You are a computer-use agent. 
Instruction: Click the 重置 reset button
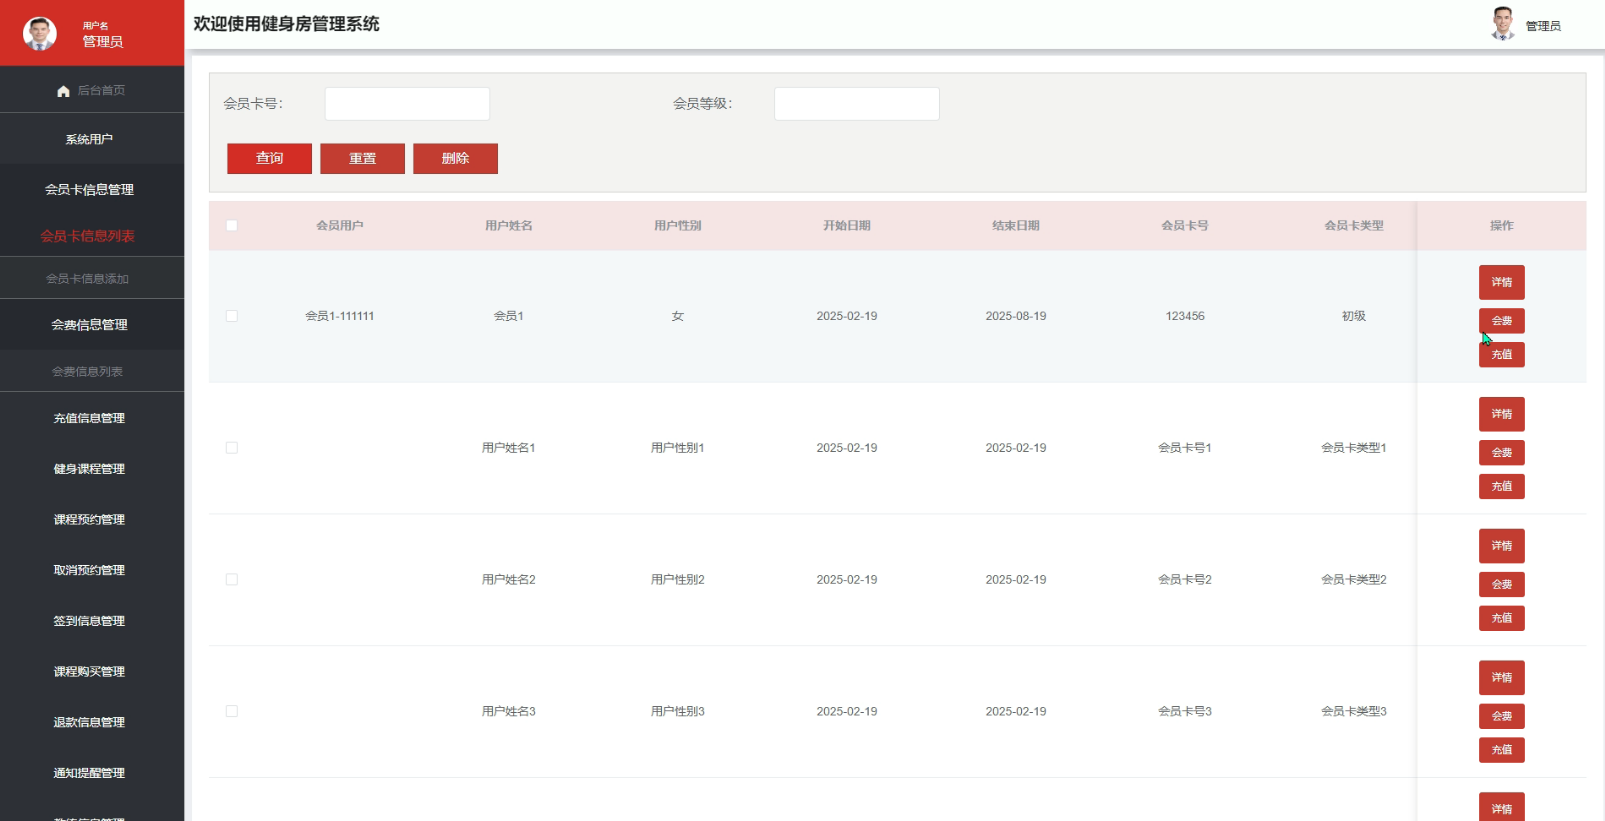point(362,158)
